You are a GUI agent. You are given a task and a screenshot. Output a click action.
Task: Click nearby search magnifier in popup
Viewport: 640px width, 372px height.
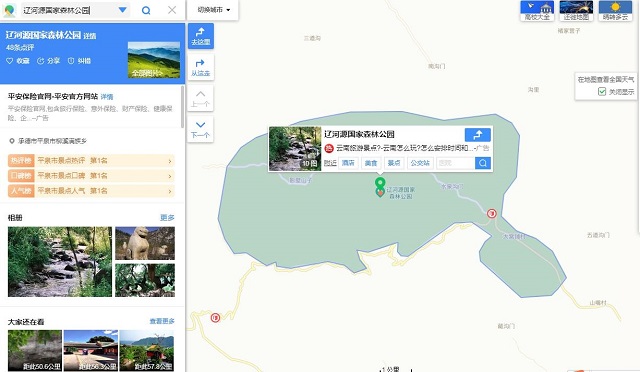tap(483, 163)
